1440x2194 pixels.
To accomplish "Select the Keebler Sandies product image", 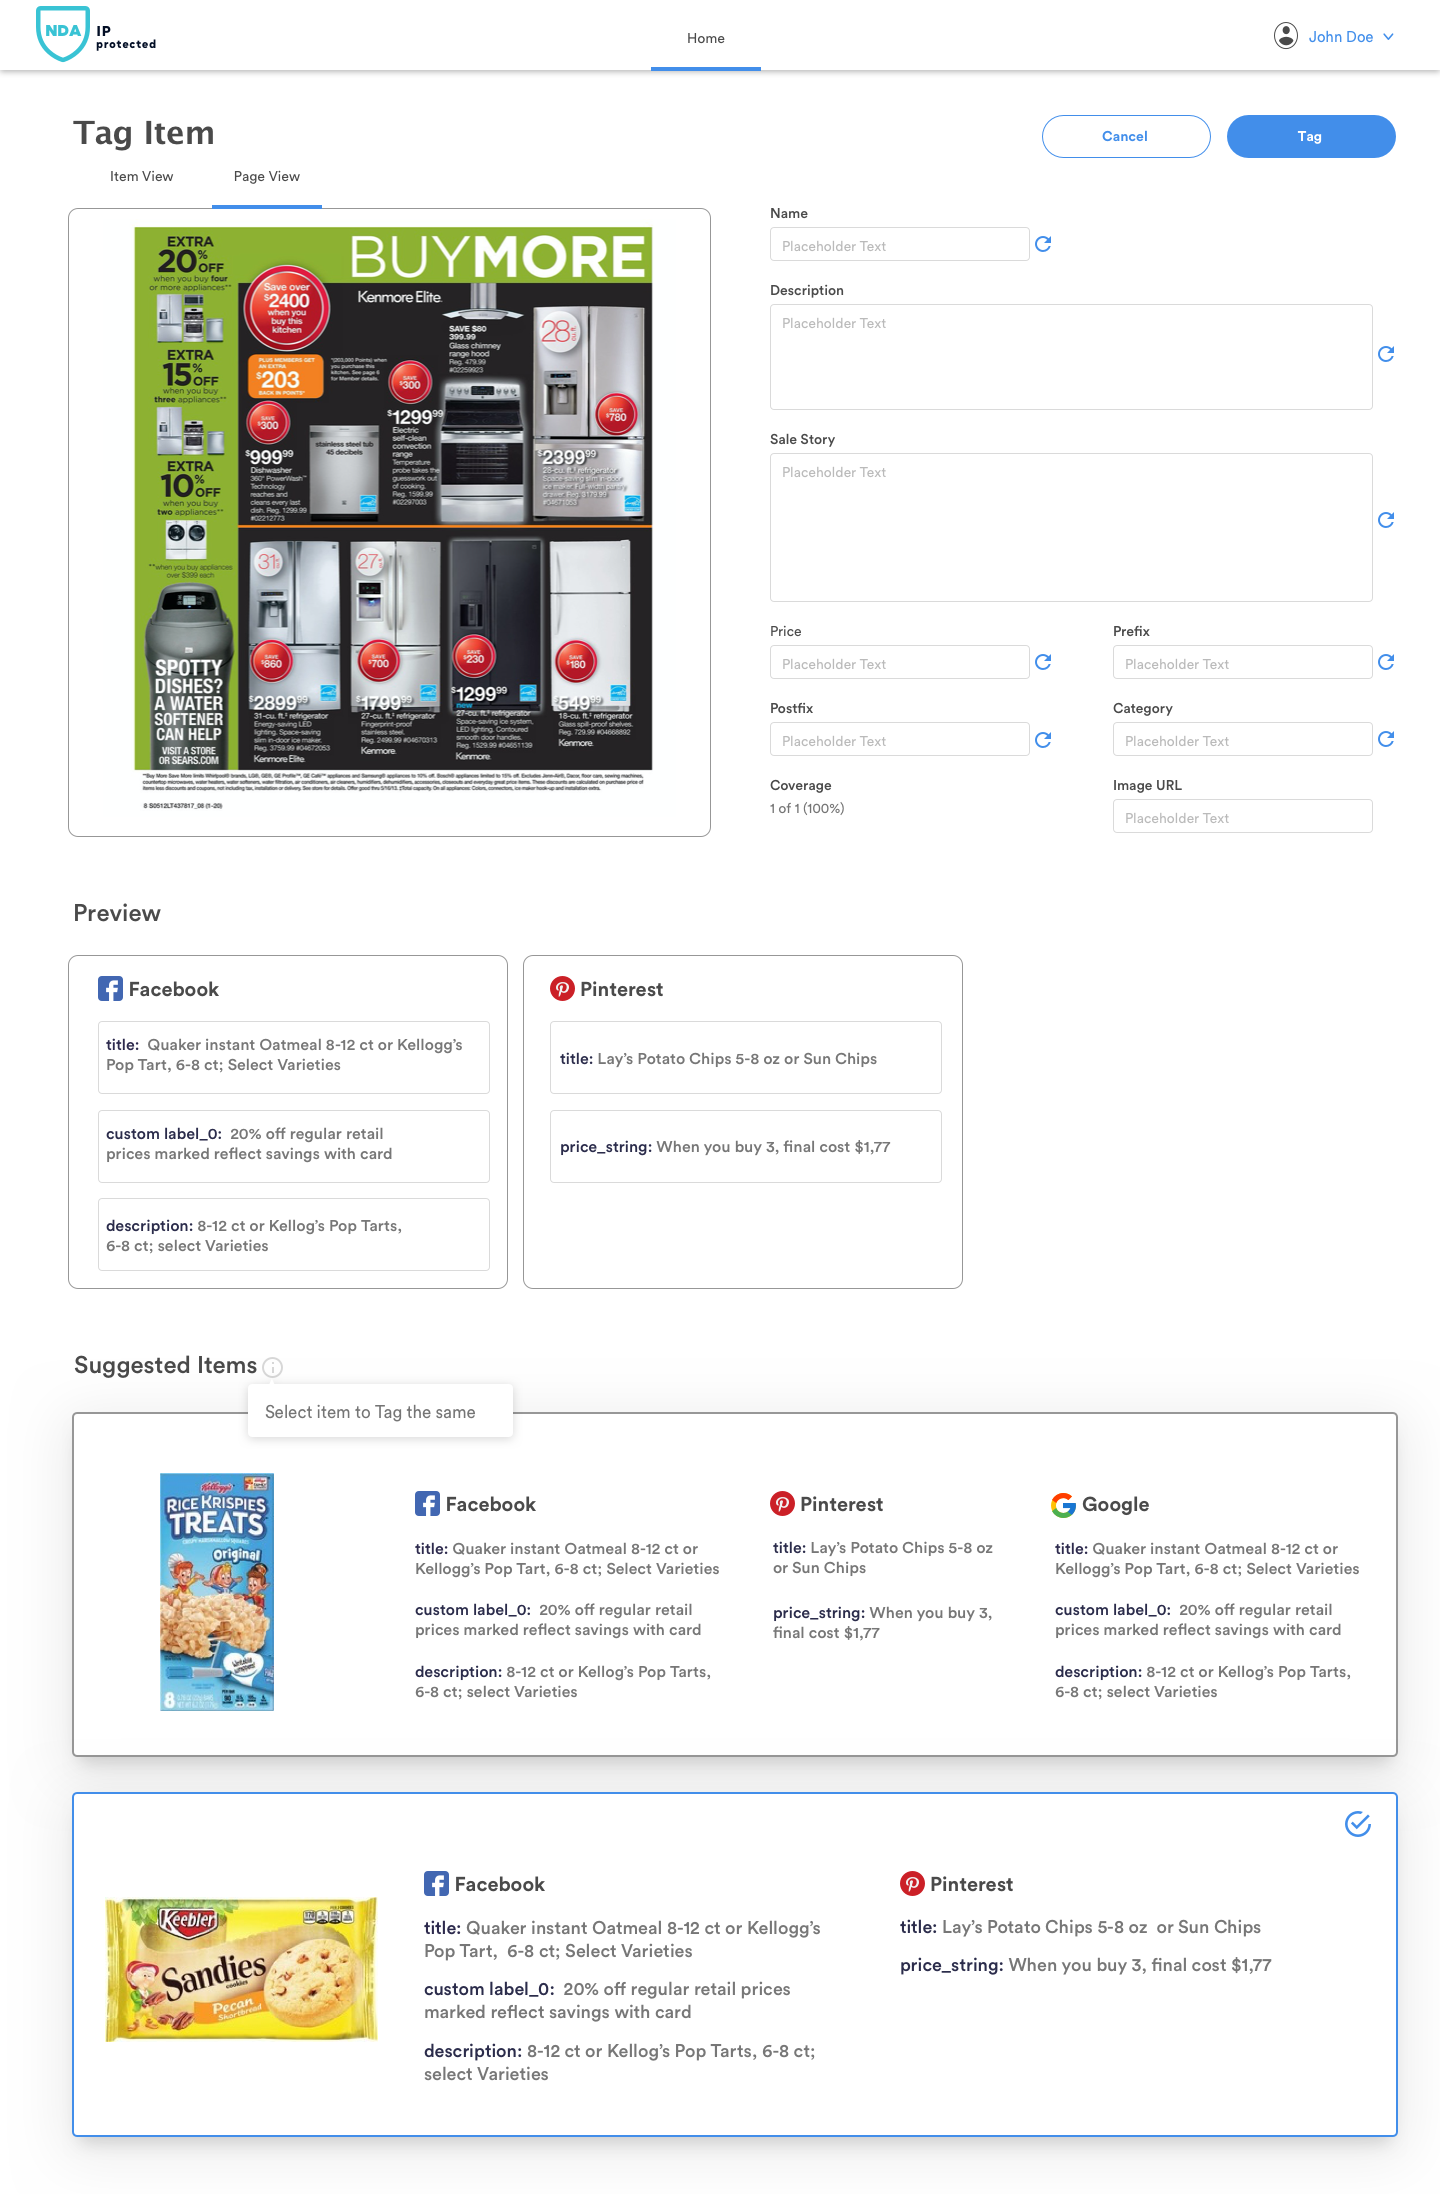I will click(242, 1969).
